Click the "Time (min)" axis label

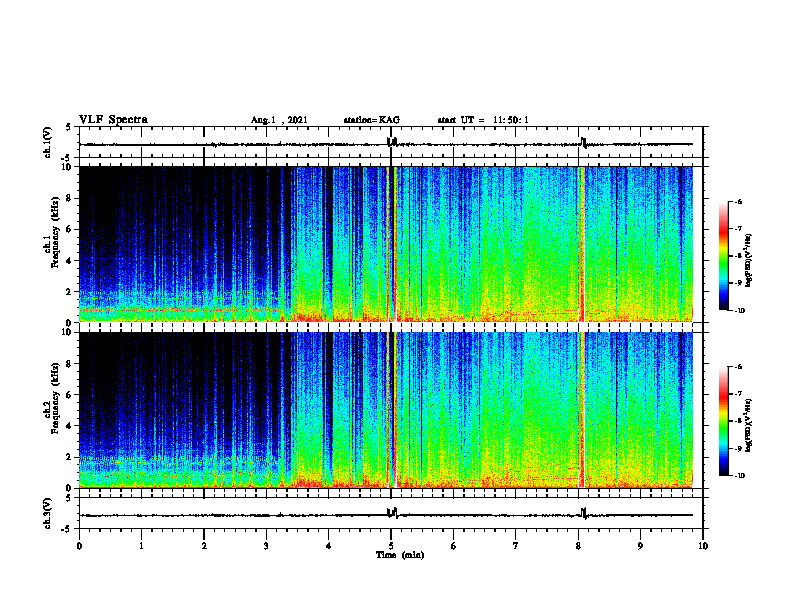pos(400,555)
